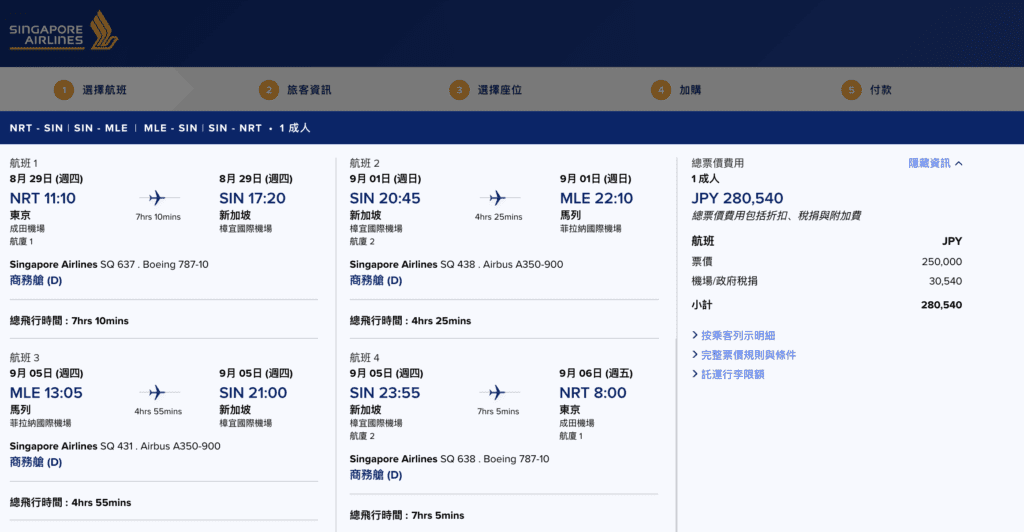
Task: Click 總飛行時間 : 4hrs 25mins
Action: coord(410,321)
